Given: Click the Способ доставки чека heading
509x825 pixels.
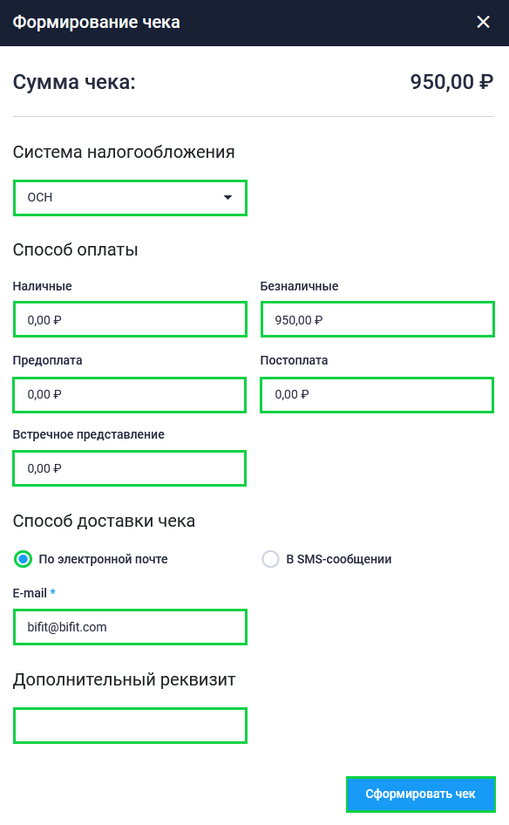Looking at the screenshot, I should [x=104, y=521].
